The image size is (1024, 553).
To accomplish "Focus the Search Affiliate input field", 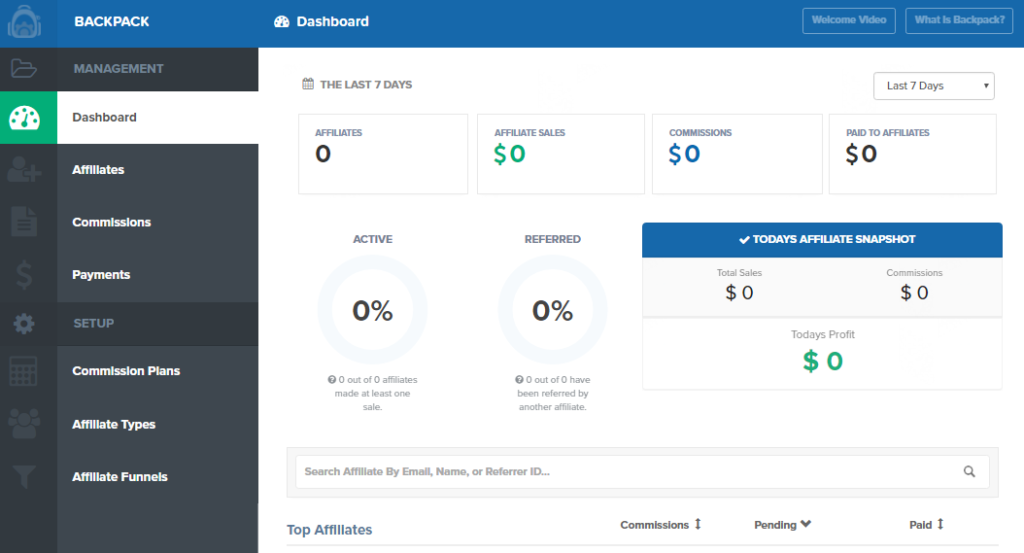I will (x=643, y=471).
